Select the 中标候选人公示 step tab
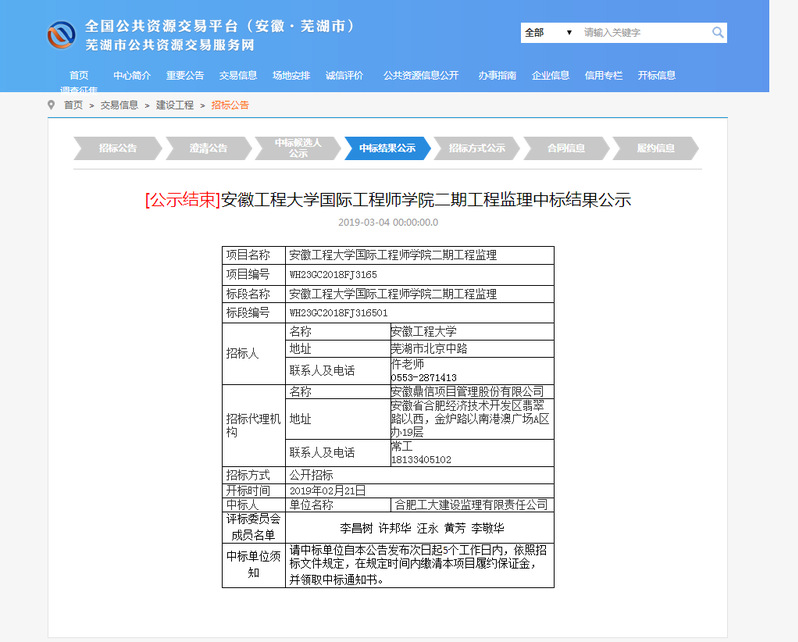Screen dimensions: 798x642 298,148
